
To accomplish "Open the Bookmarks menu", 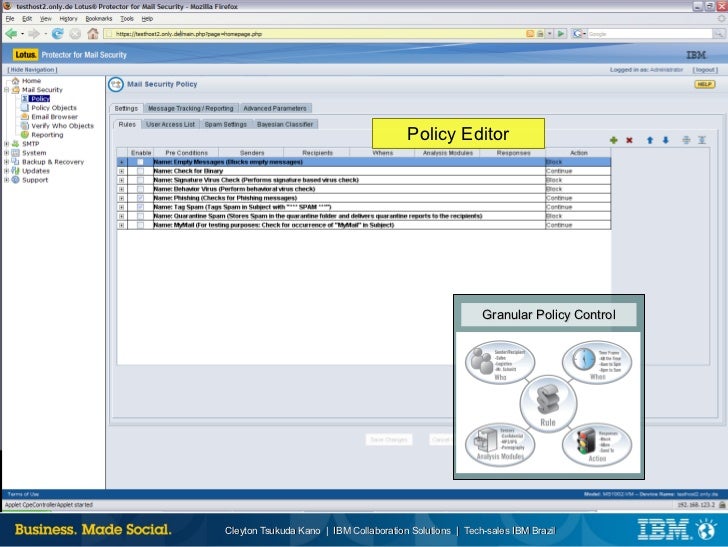I will [x=98, y=19].
